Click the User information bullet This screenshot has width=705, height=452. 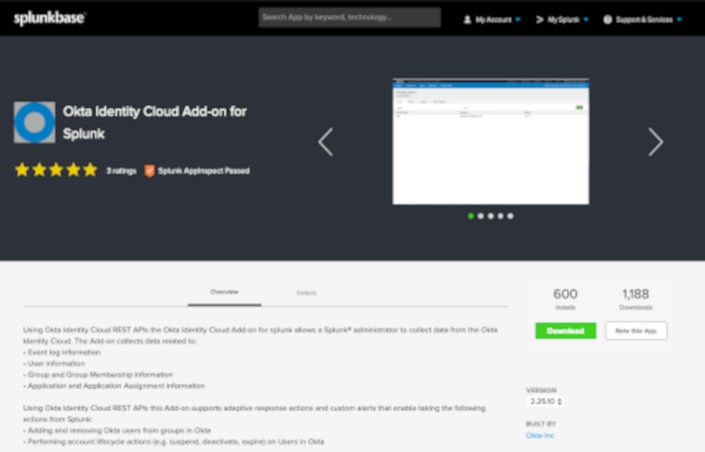point(54,363)
